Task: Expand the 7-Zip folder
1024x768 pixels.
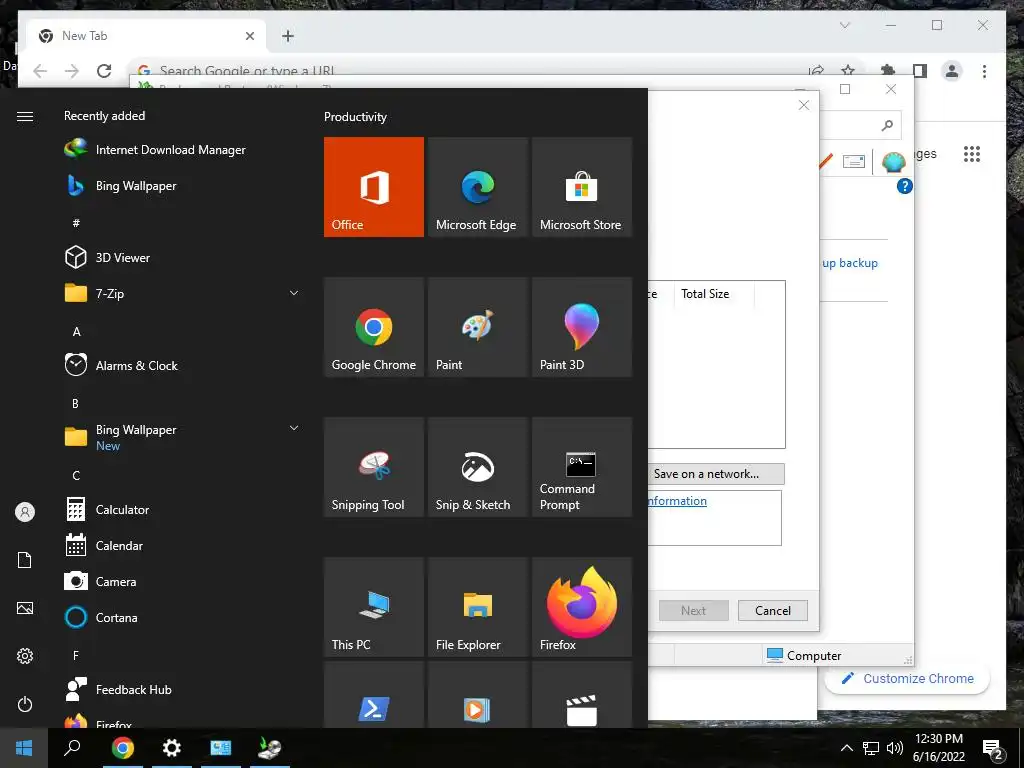Action: [x=294, y=293]
